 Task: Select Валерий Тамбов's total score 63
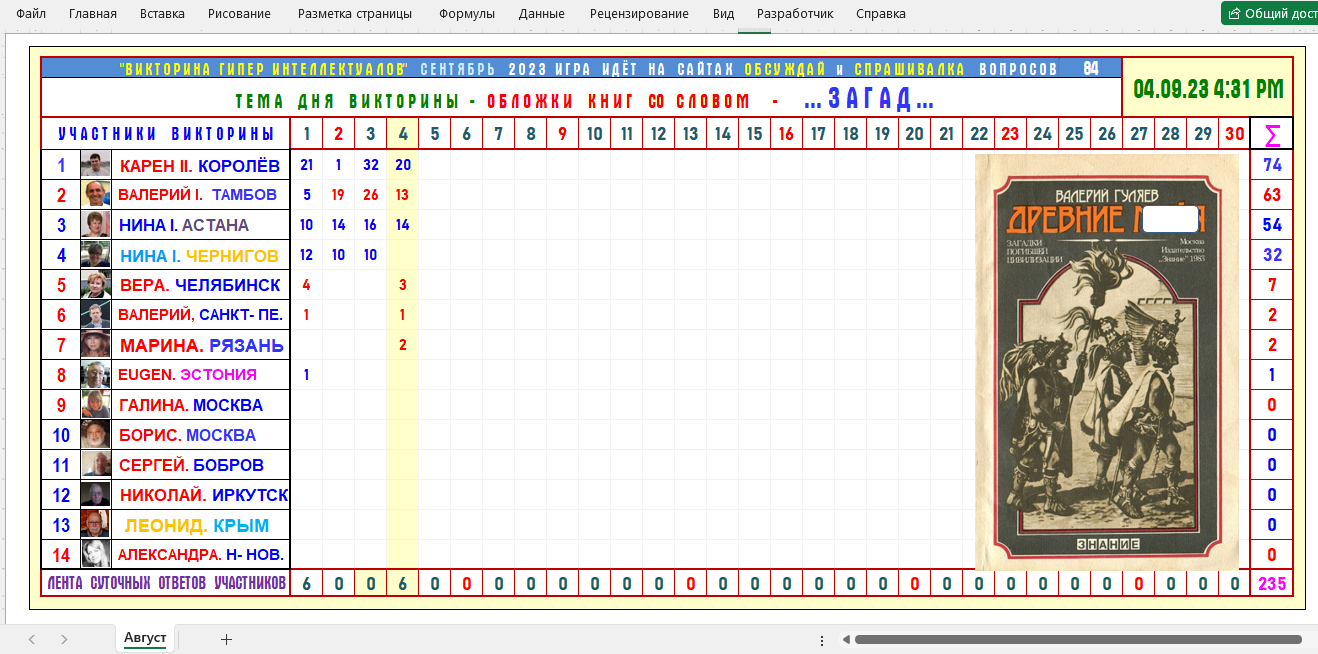pos(1272,195)
